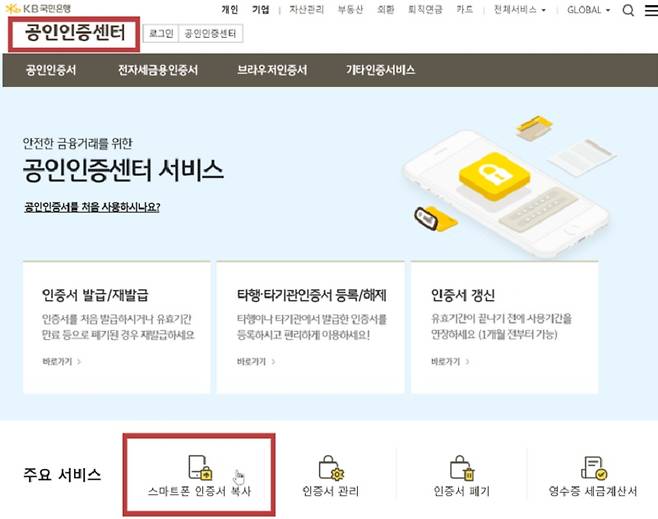Open 공인인증서 navigation tab
Screen dimensions: 658x519
point(51,70)
